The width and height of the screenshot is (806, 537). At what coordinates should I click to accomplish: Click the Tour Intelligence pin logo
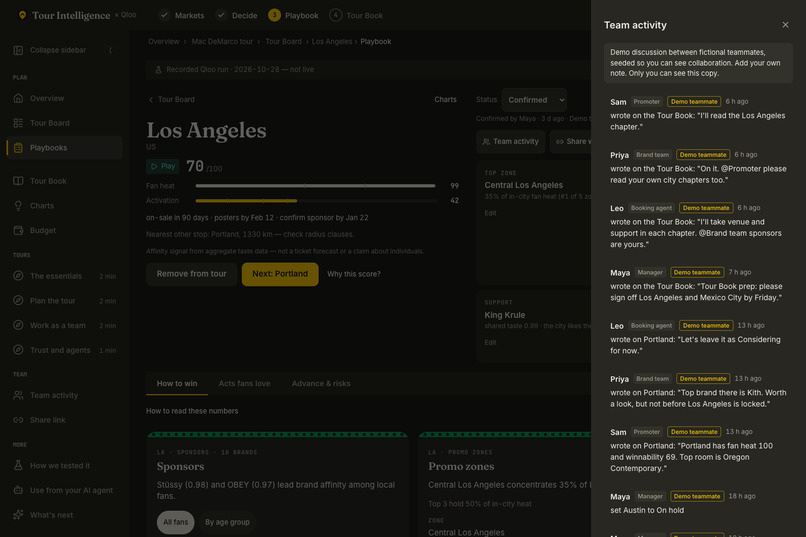[x=22, y=15]
